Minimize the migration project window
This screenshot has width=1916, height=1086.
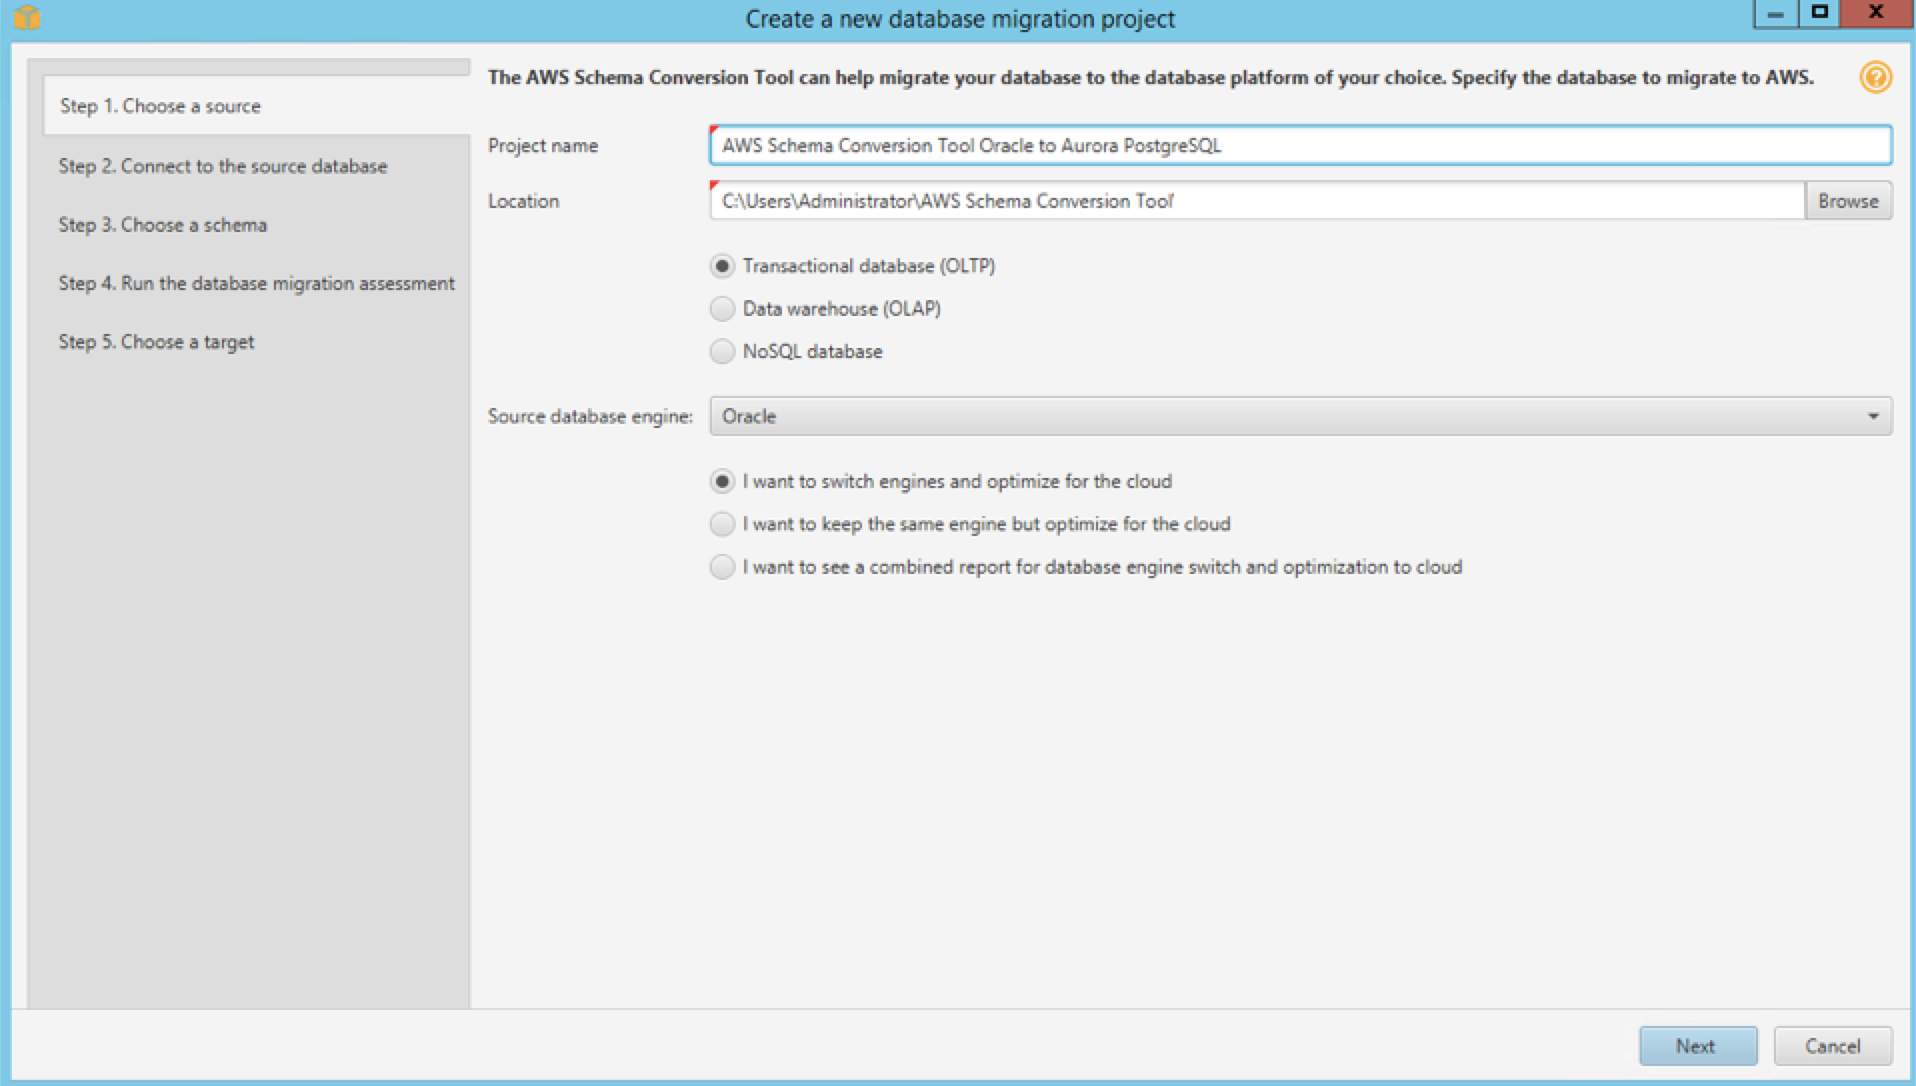[1775, 14]
